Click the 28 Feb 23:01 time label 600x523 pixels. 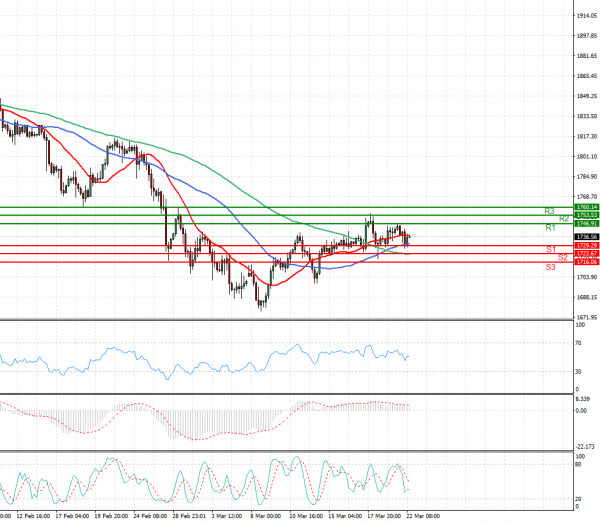tap(189, 516)
